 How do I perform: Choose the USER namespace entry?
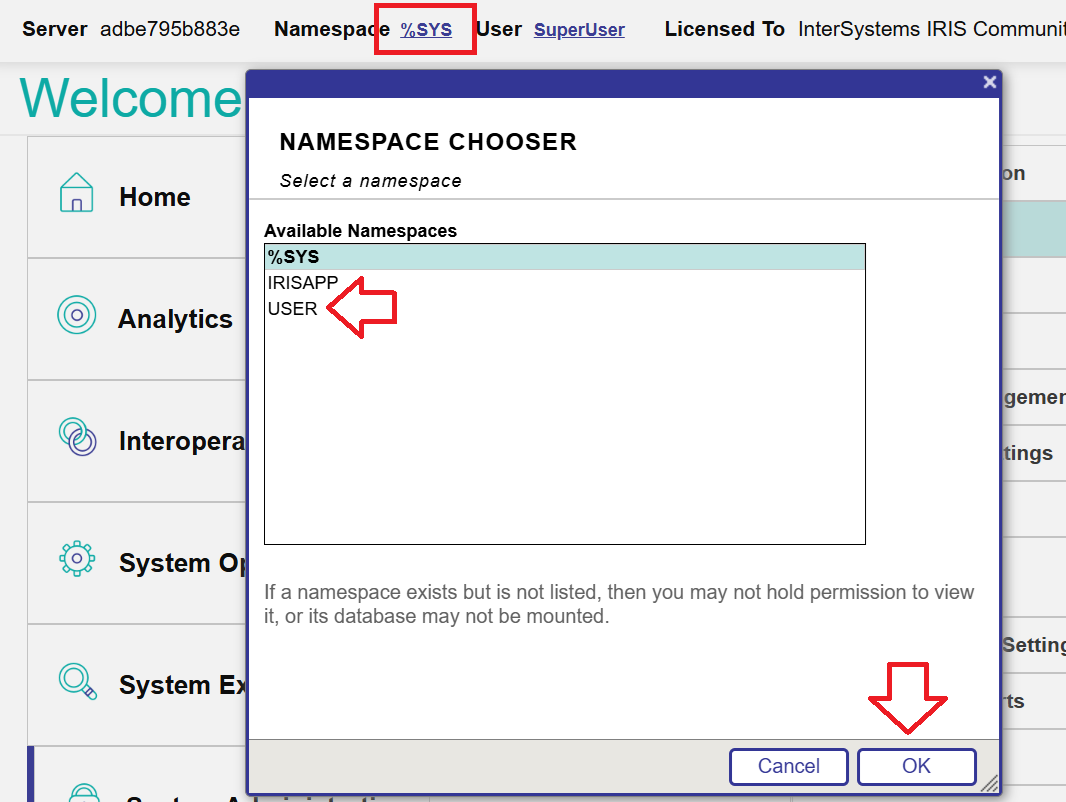[x=292, y=309]
